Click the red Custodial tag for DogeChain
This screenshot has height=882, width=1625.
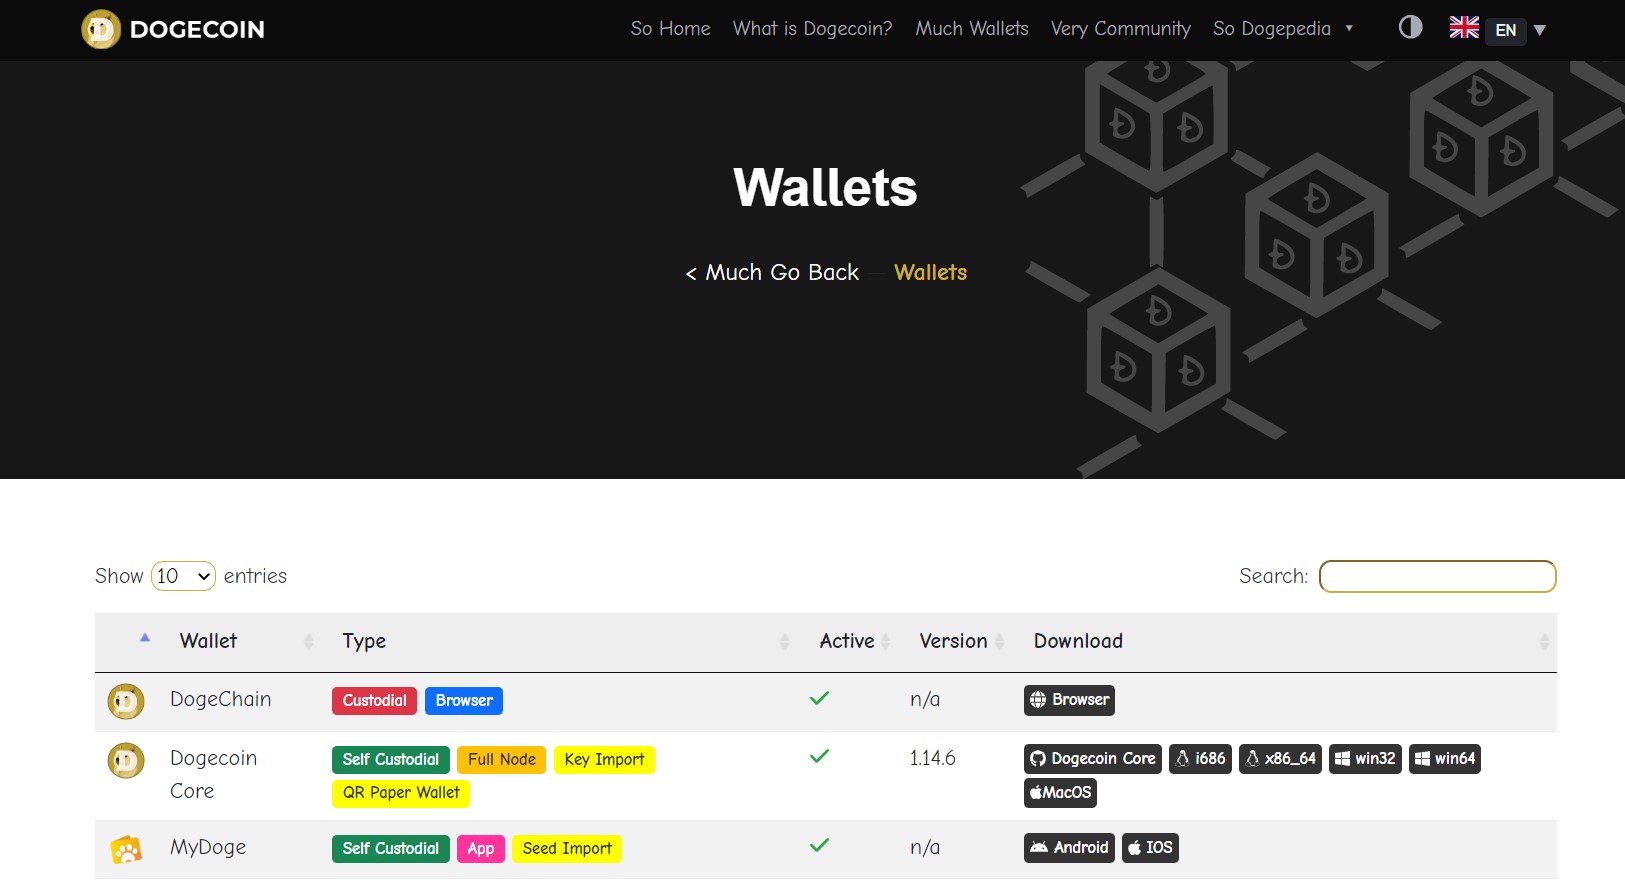(x=375, y=700)
